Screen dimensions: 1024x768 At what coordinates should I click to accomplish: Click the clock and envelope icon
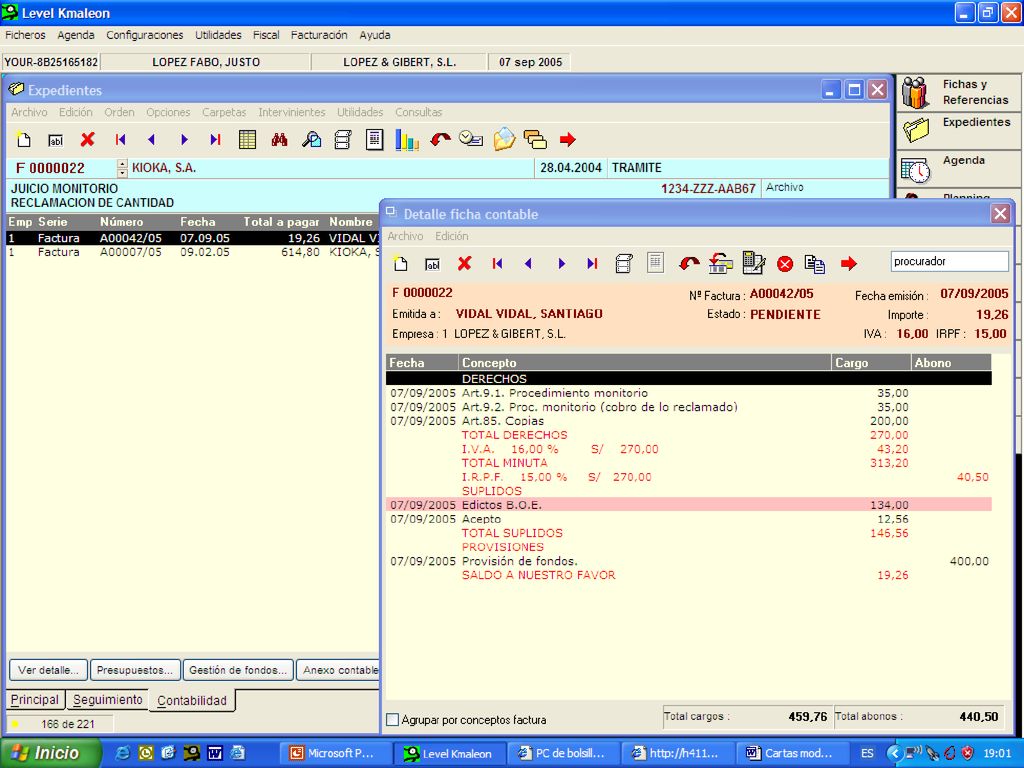[471, 138]
